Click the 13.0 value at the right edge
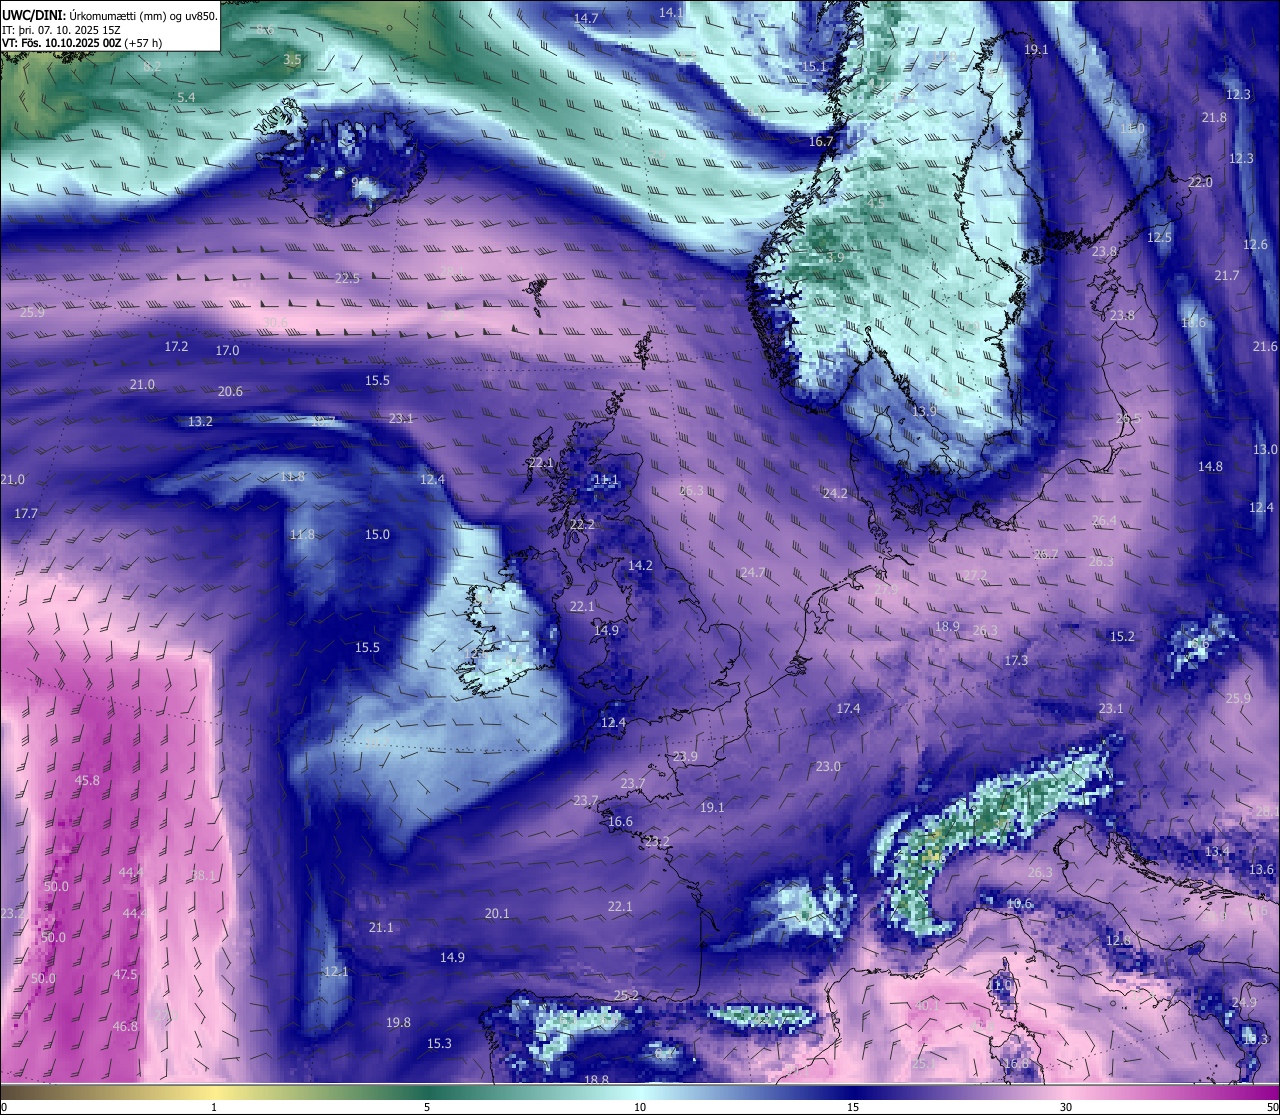1280x1115 pixels. click(x=1265, y=449)
